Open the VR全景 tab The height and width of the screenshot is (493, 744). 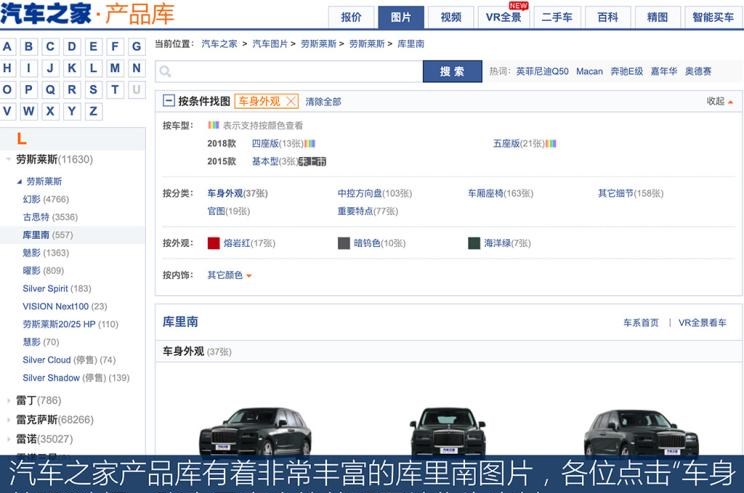[x=503, y=18]
